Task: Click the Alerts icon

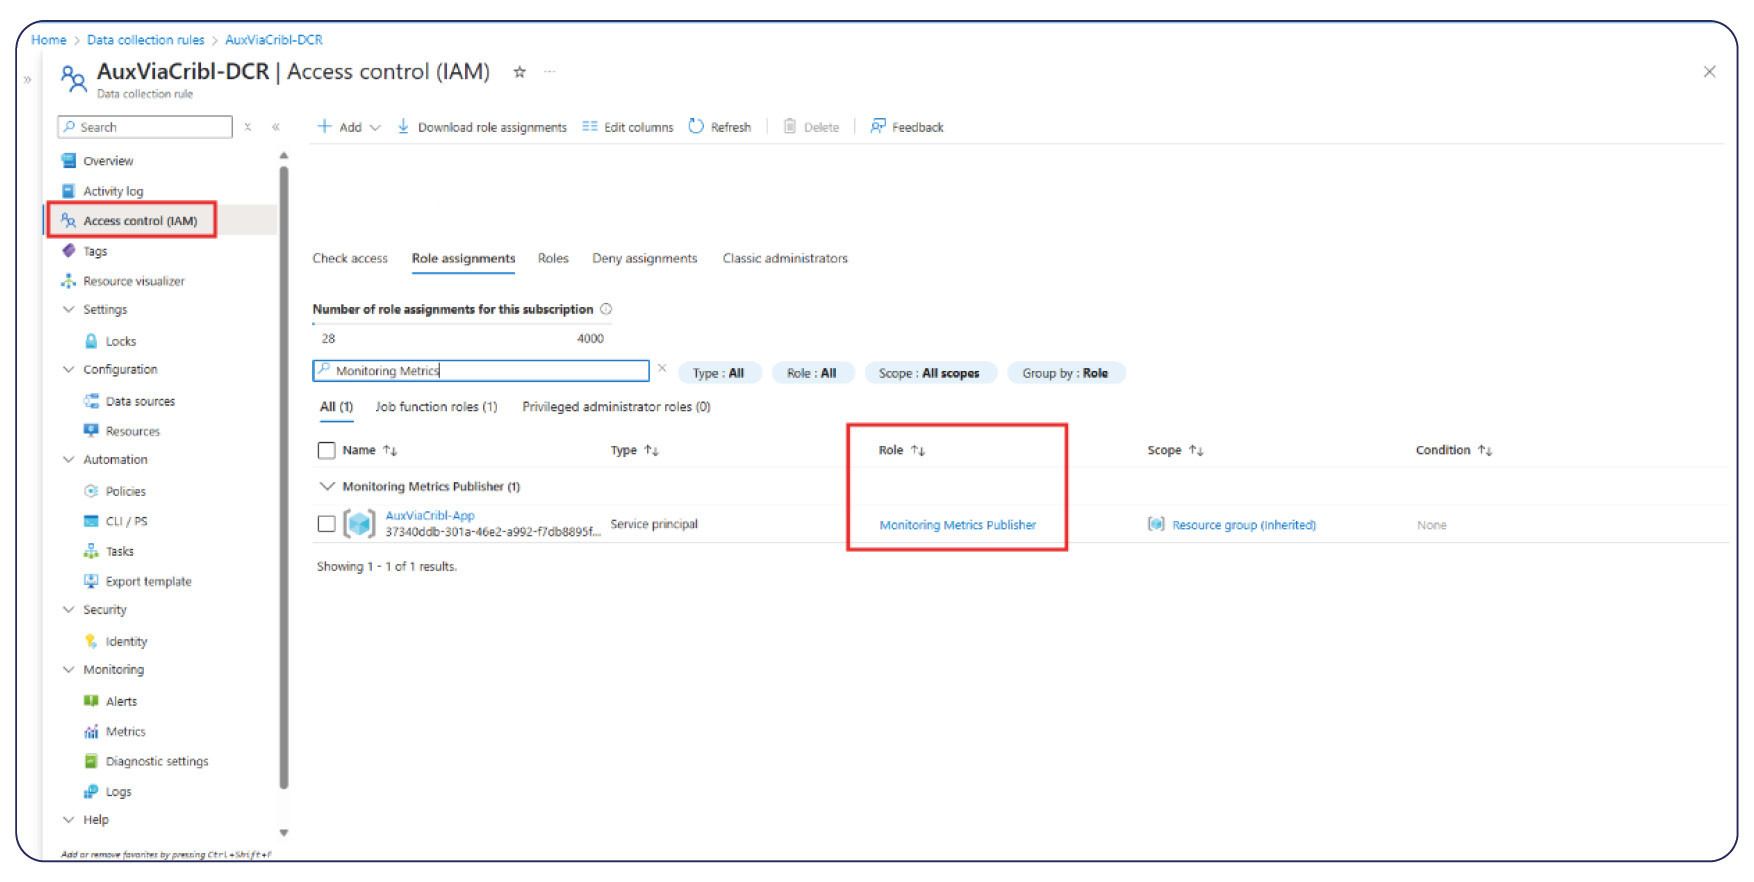Action: click(x=91, y=701)
